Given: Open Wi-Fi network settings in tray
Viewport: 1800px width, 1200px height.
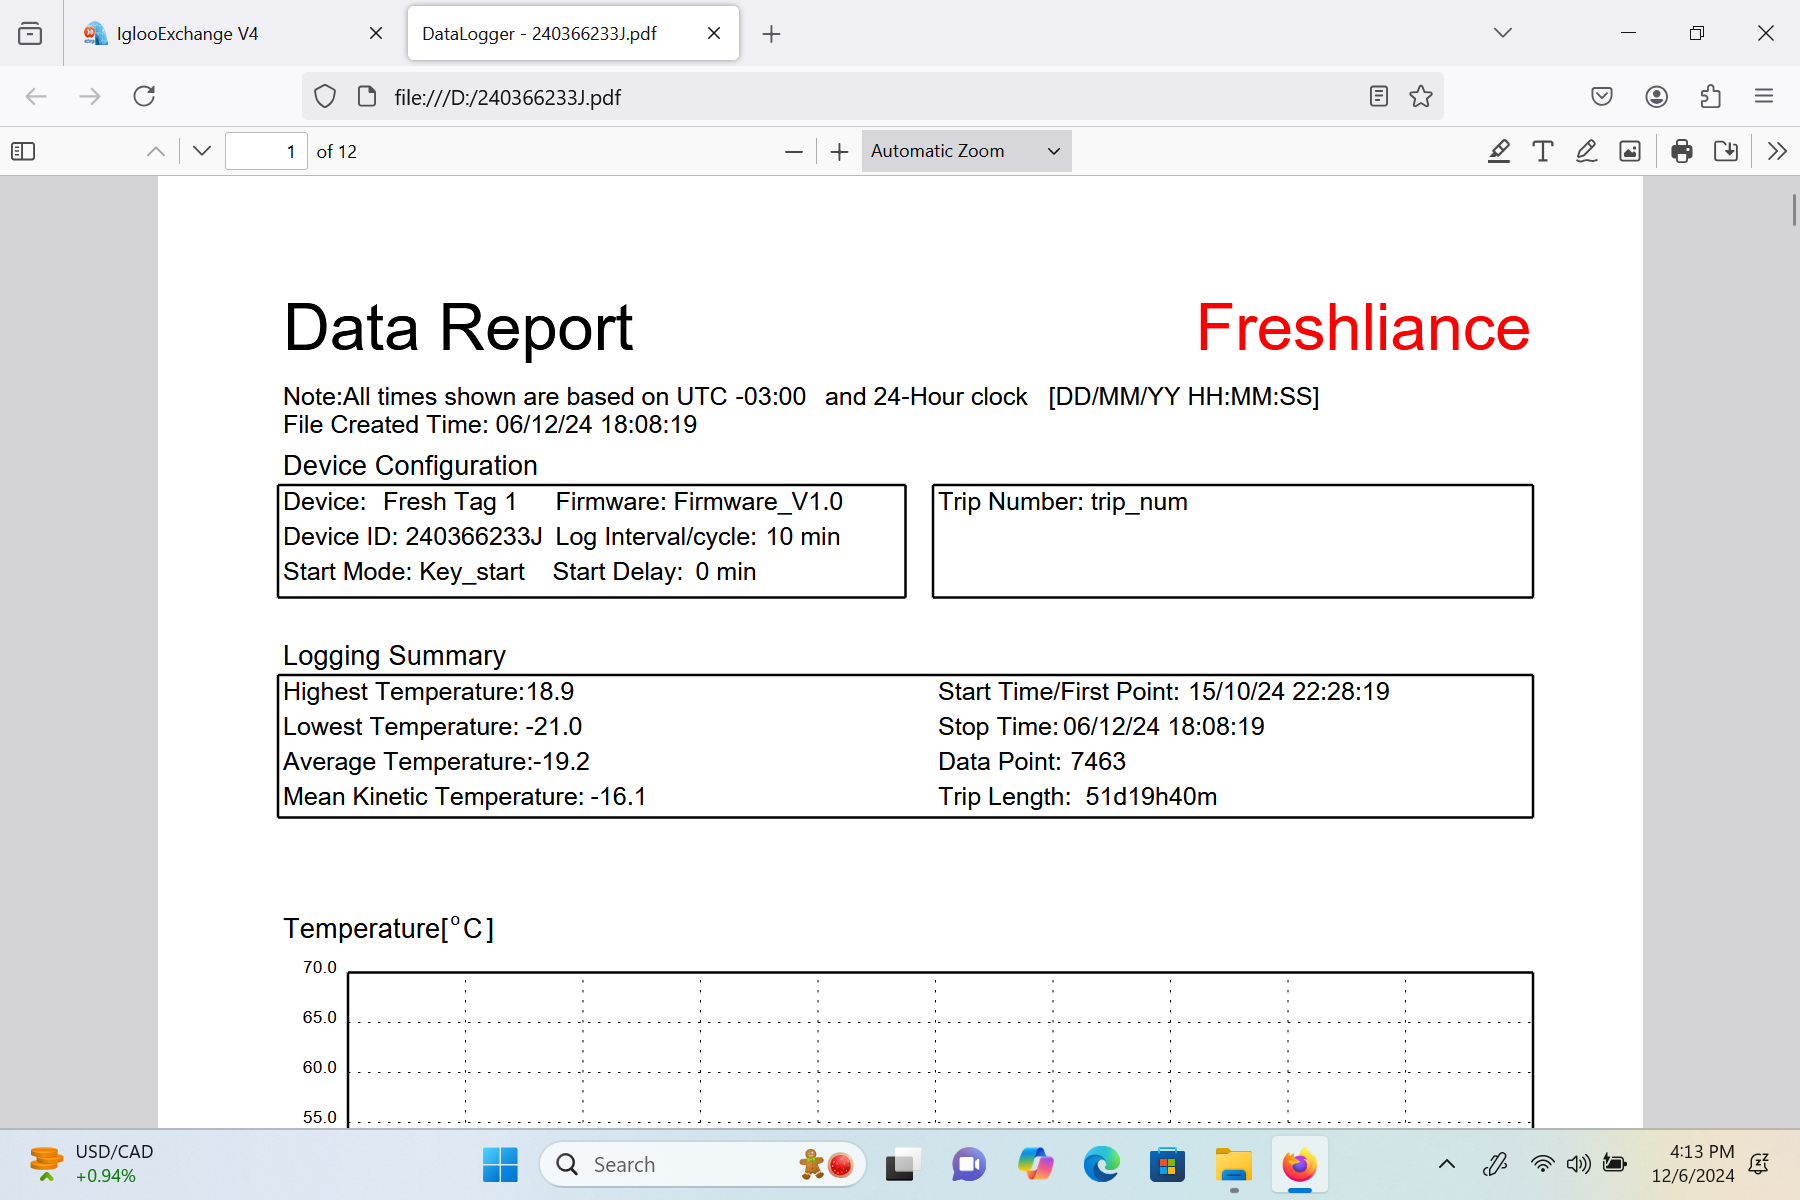Looking at the screenshot, I should coord(1543,1164).
